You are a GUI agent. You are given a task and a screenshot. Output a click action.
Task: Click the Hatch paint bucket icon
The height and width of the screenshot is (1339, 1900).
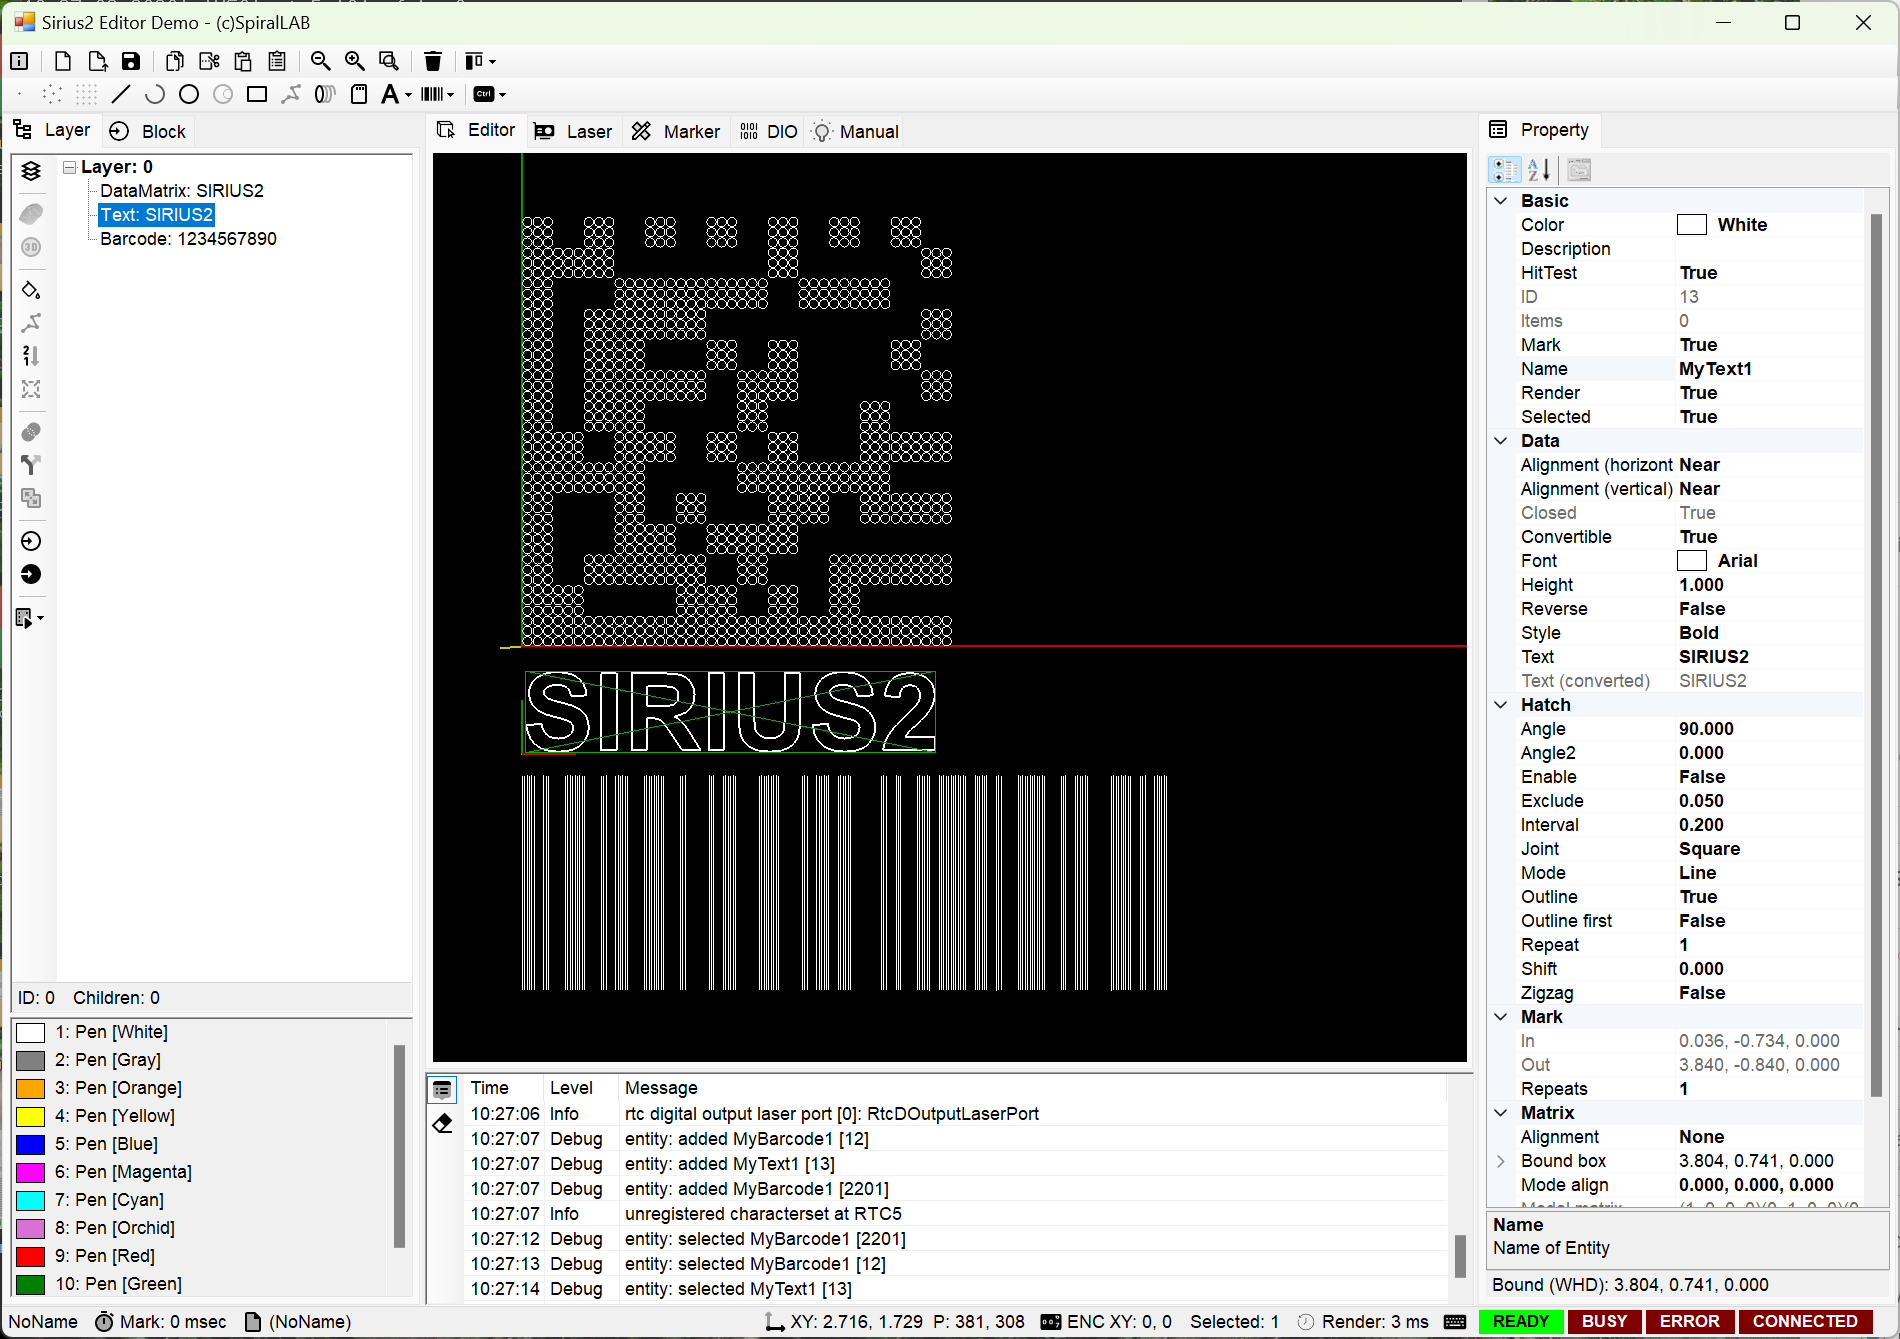31,290
